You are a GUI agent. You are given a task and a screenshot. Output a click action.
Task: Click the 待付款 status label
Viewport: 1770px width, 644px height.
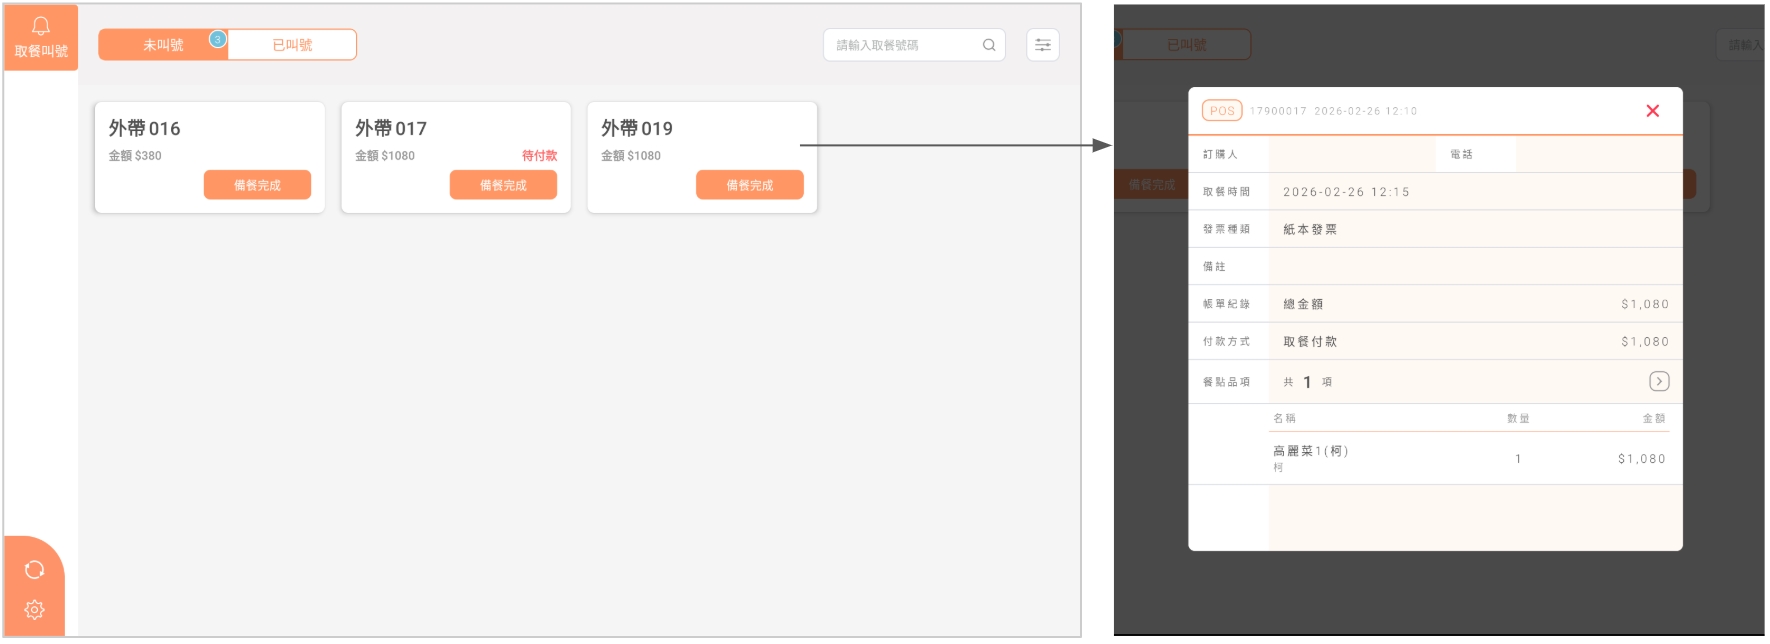pos(539,156)
